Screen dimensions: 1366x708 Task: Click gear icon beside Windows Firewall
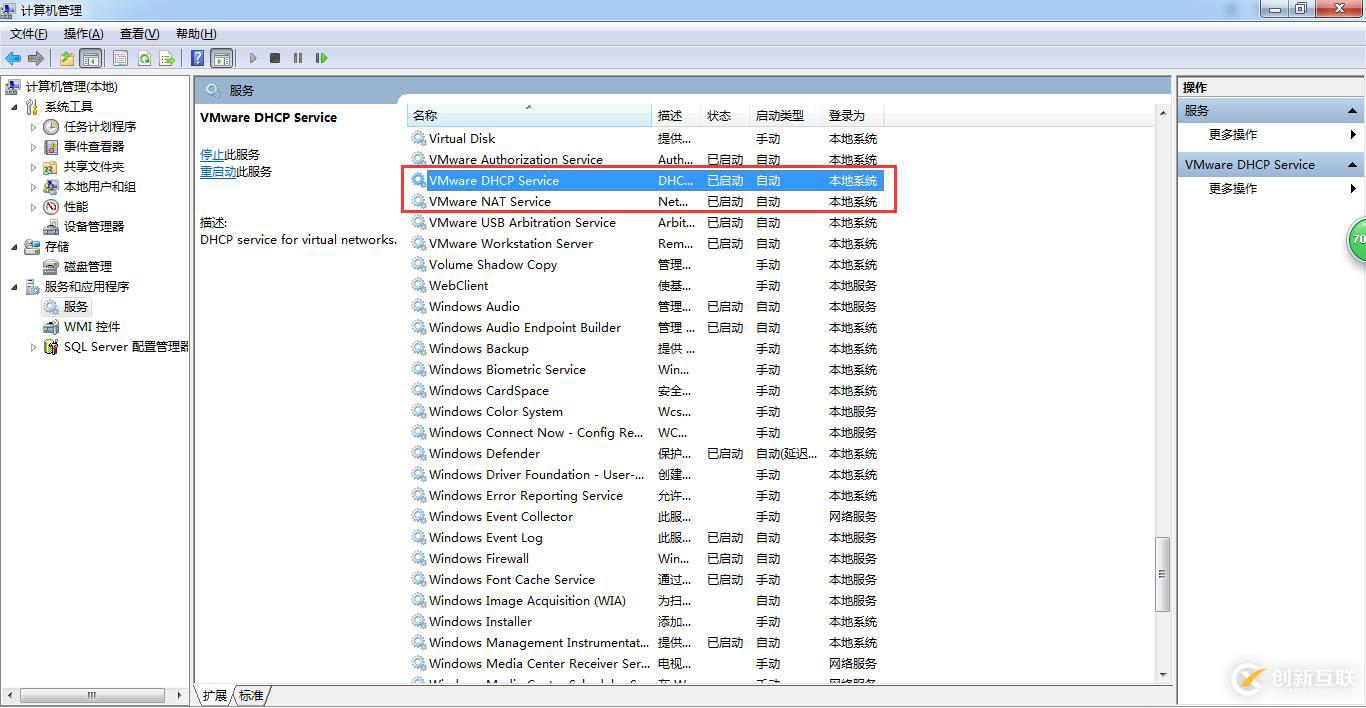[419, 558]
